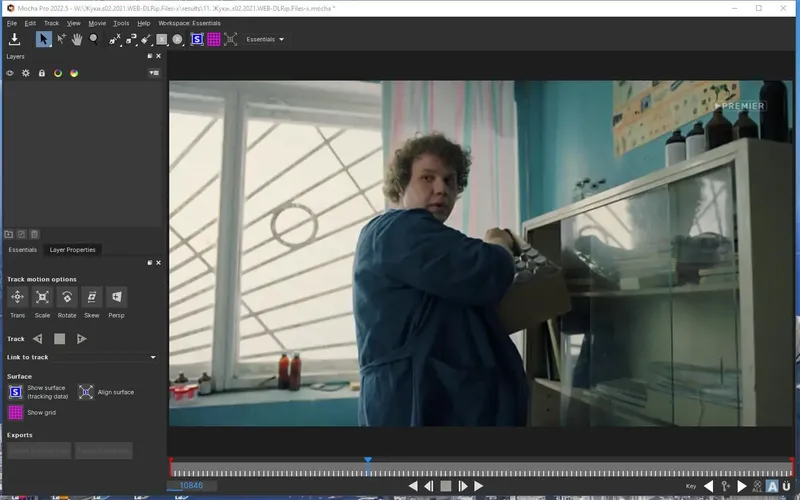Expand the Link to track dropdown
Screen dimensions: 800x500
(104, 357)
